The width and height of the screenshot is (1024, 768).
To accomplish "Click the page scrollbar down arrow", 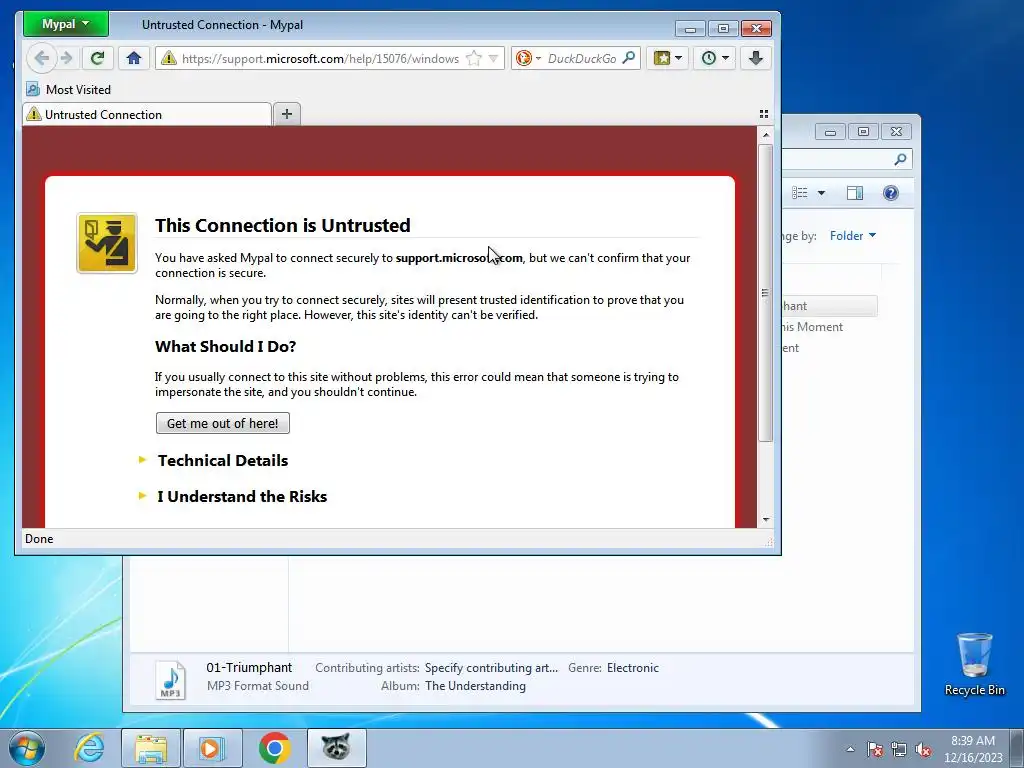I will (766, 520).
